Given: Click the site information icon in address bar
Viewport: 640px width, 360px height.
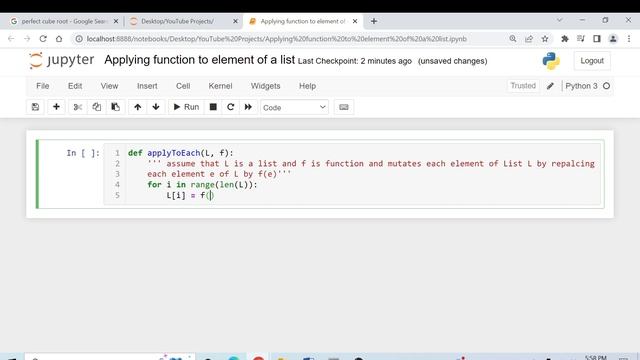Looking at the screenshot, I should pyautogui.click(x=79, y=39).
